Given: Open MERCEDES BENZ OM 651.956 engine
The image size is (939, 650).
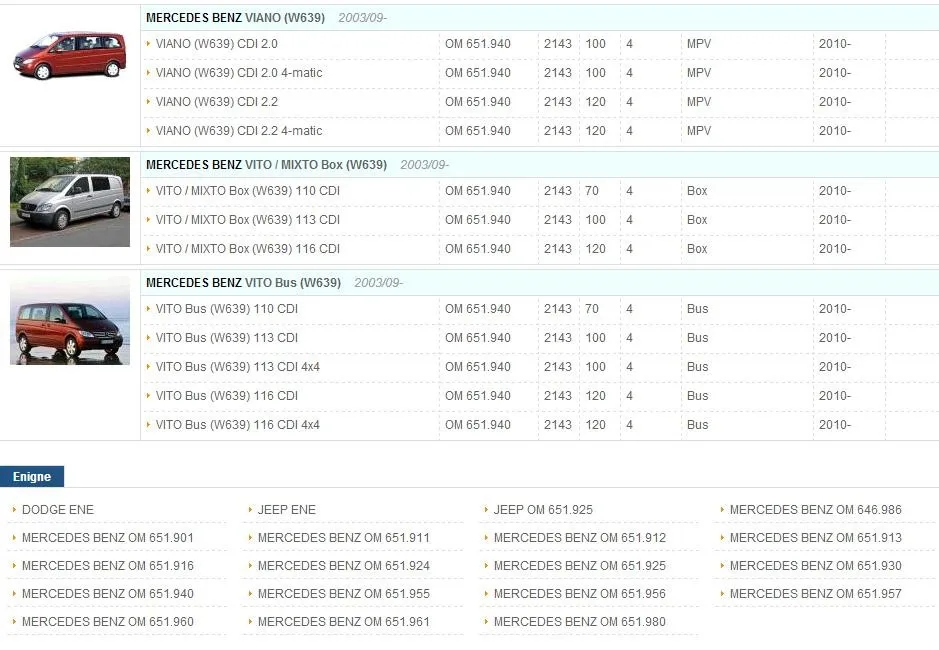Looking at the screenshot, I should 580,594.
